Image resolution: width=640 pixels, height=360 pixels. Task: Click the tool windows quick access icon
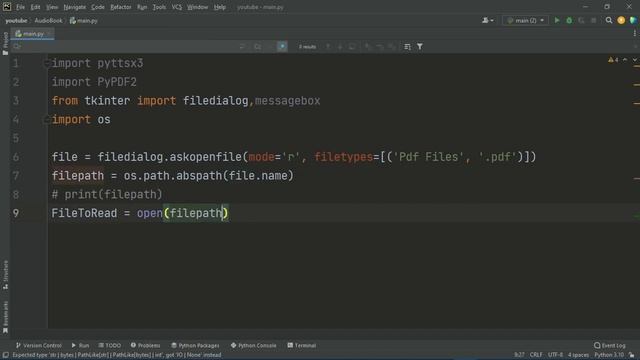[x=6, y=355]
